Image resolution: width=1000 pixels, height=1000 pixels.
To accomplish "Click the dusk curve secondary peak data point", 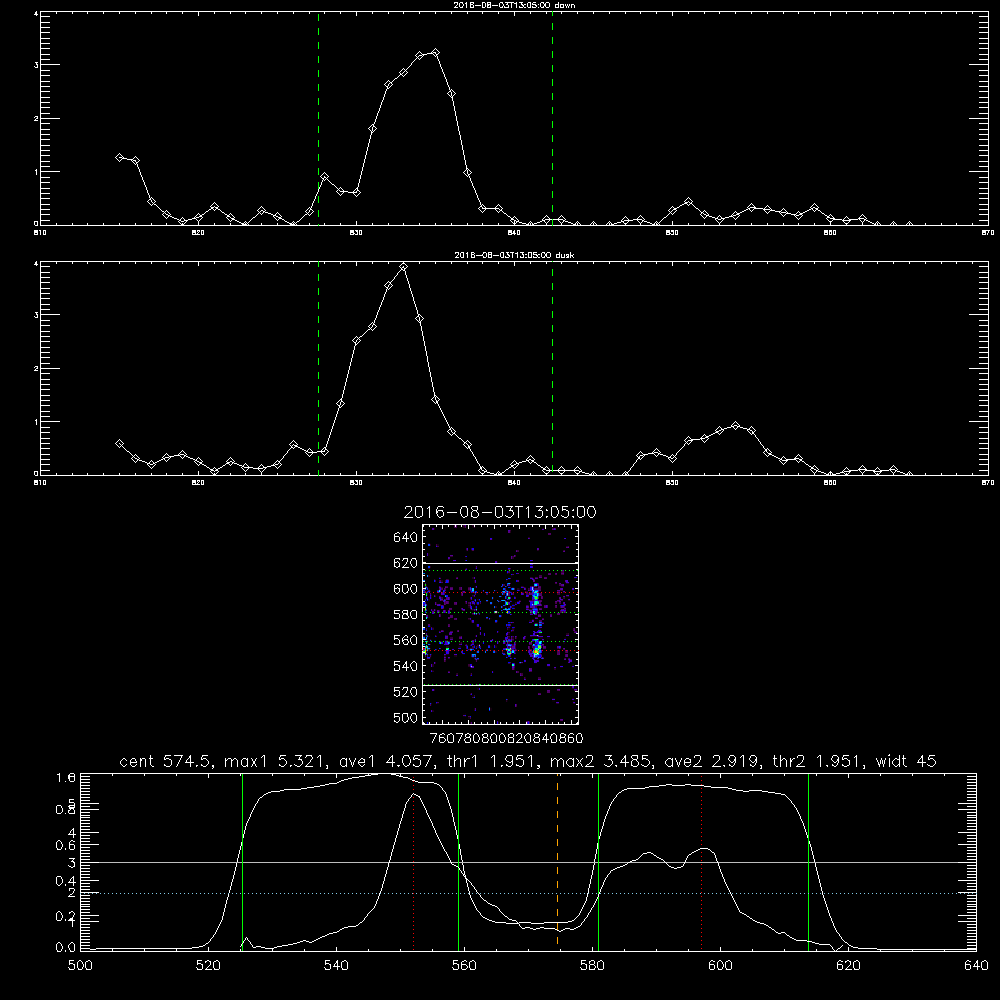I will click(x=735, y=425).
